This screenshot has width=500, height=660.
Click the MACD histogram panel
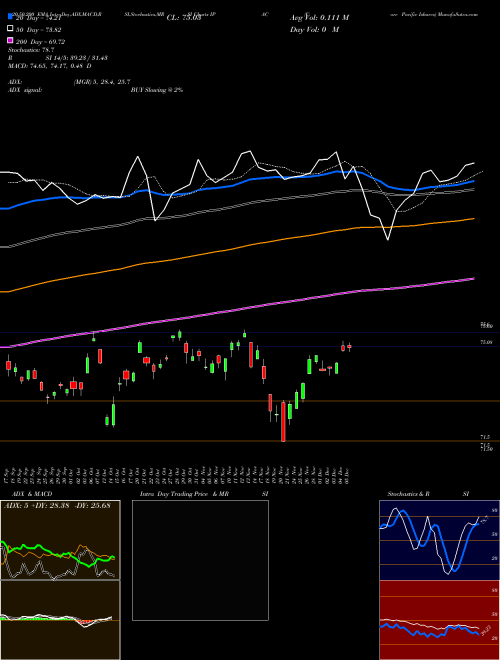60,620
